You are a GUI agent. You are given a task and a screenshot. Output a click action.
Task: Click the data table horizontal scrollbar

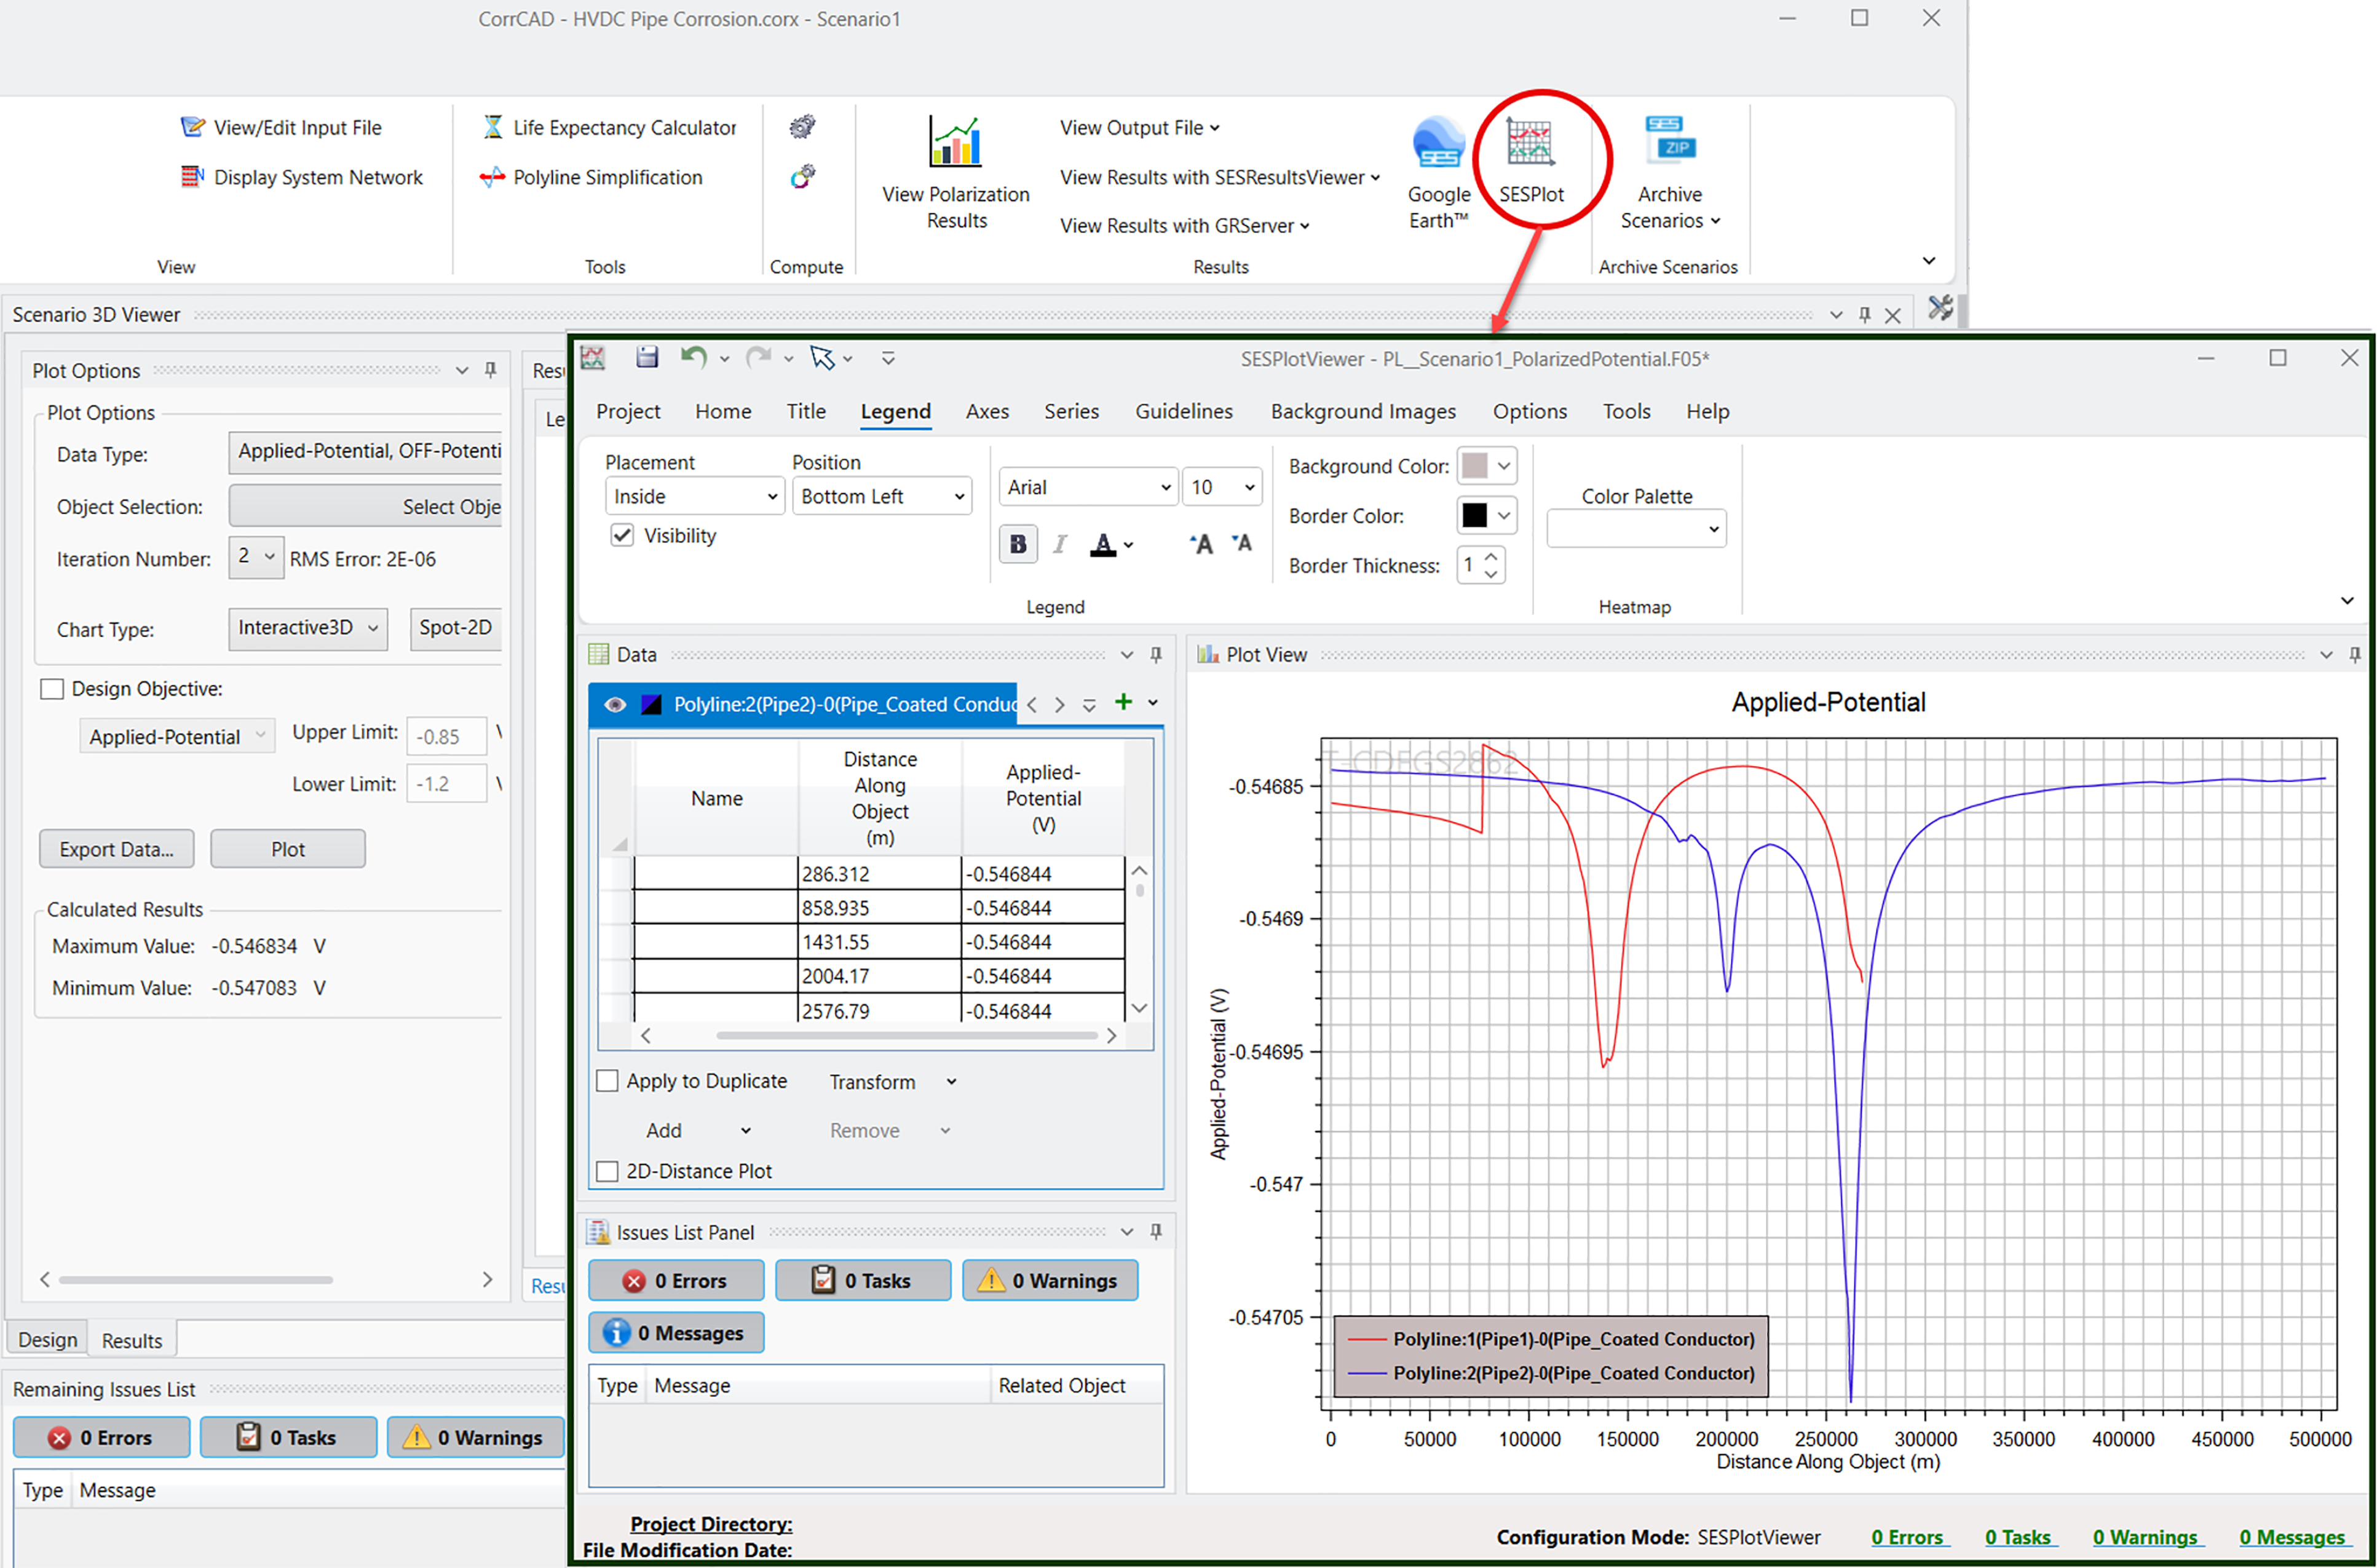(x=906, y=1035)
